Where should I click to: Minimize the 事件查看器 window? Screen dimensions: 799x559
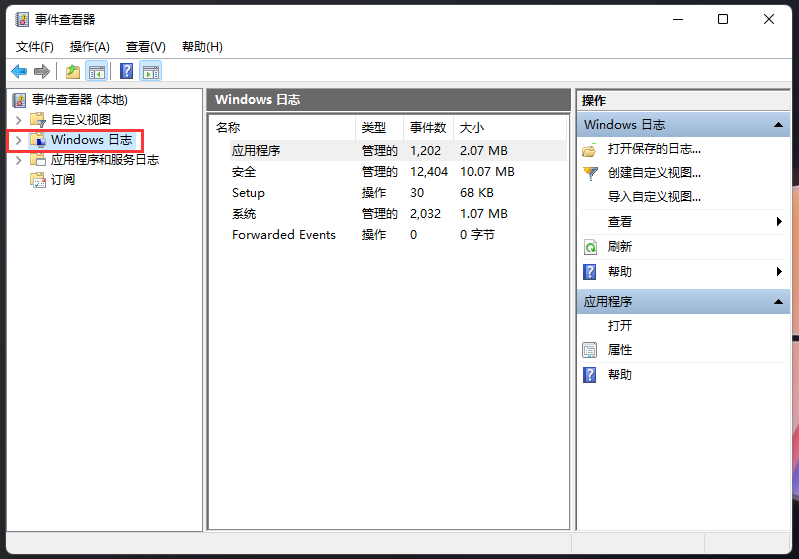(x=678, y=19)
